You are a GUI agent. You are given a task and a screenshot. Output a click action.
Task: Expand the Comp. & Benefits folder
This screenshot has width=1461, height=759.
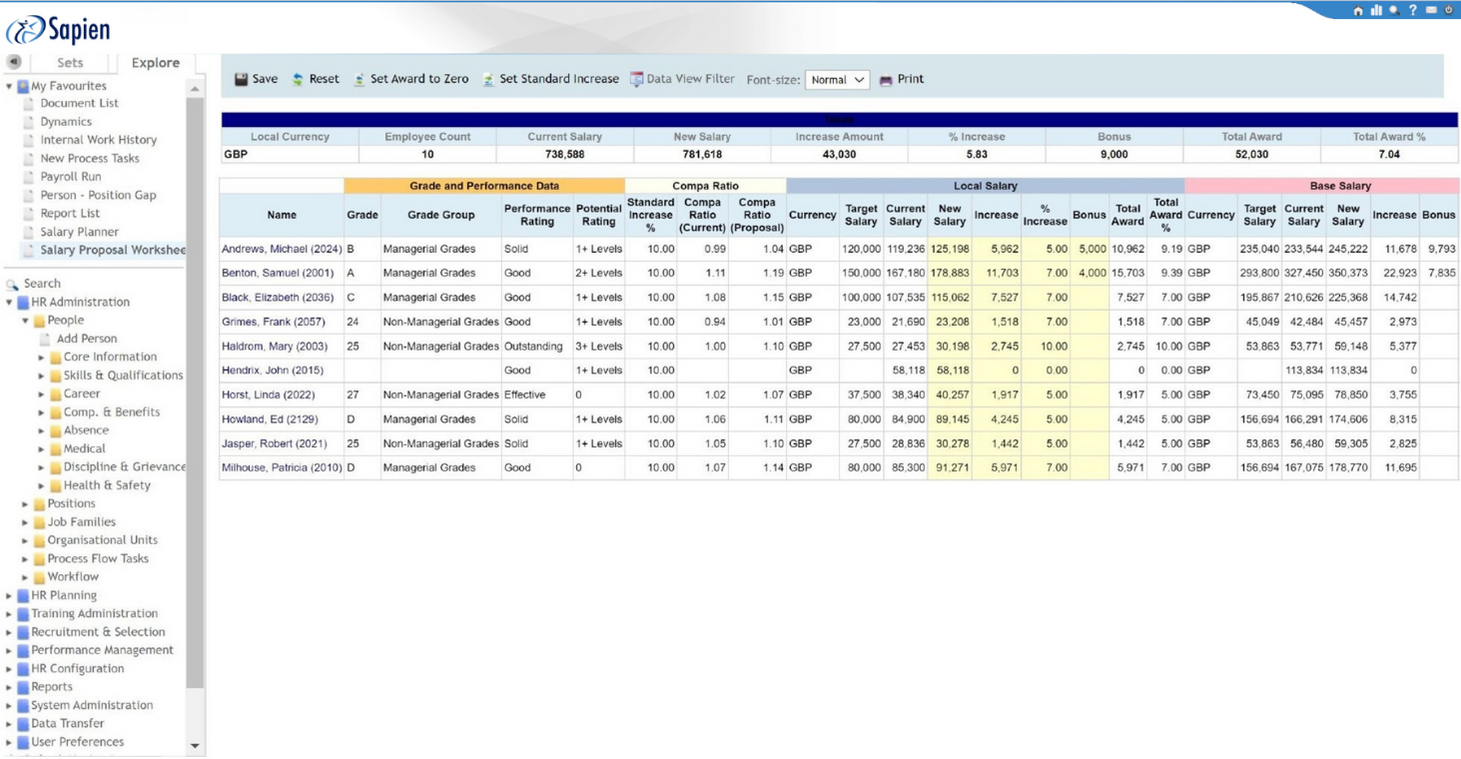pyautogui.click(x=42, y=413)
